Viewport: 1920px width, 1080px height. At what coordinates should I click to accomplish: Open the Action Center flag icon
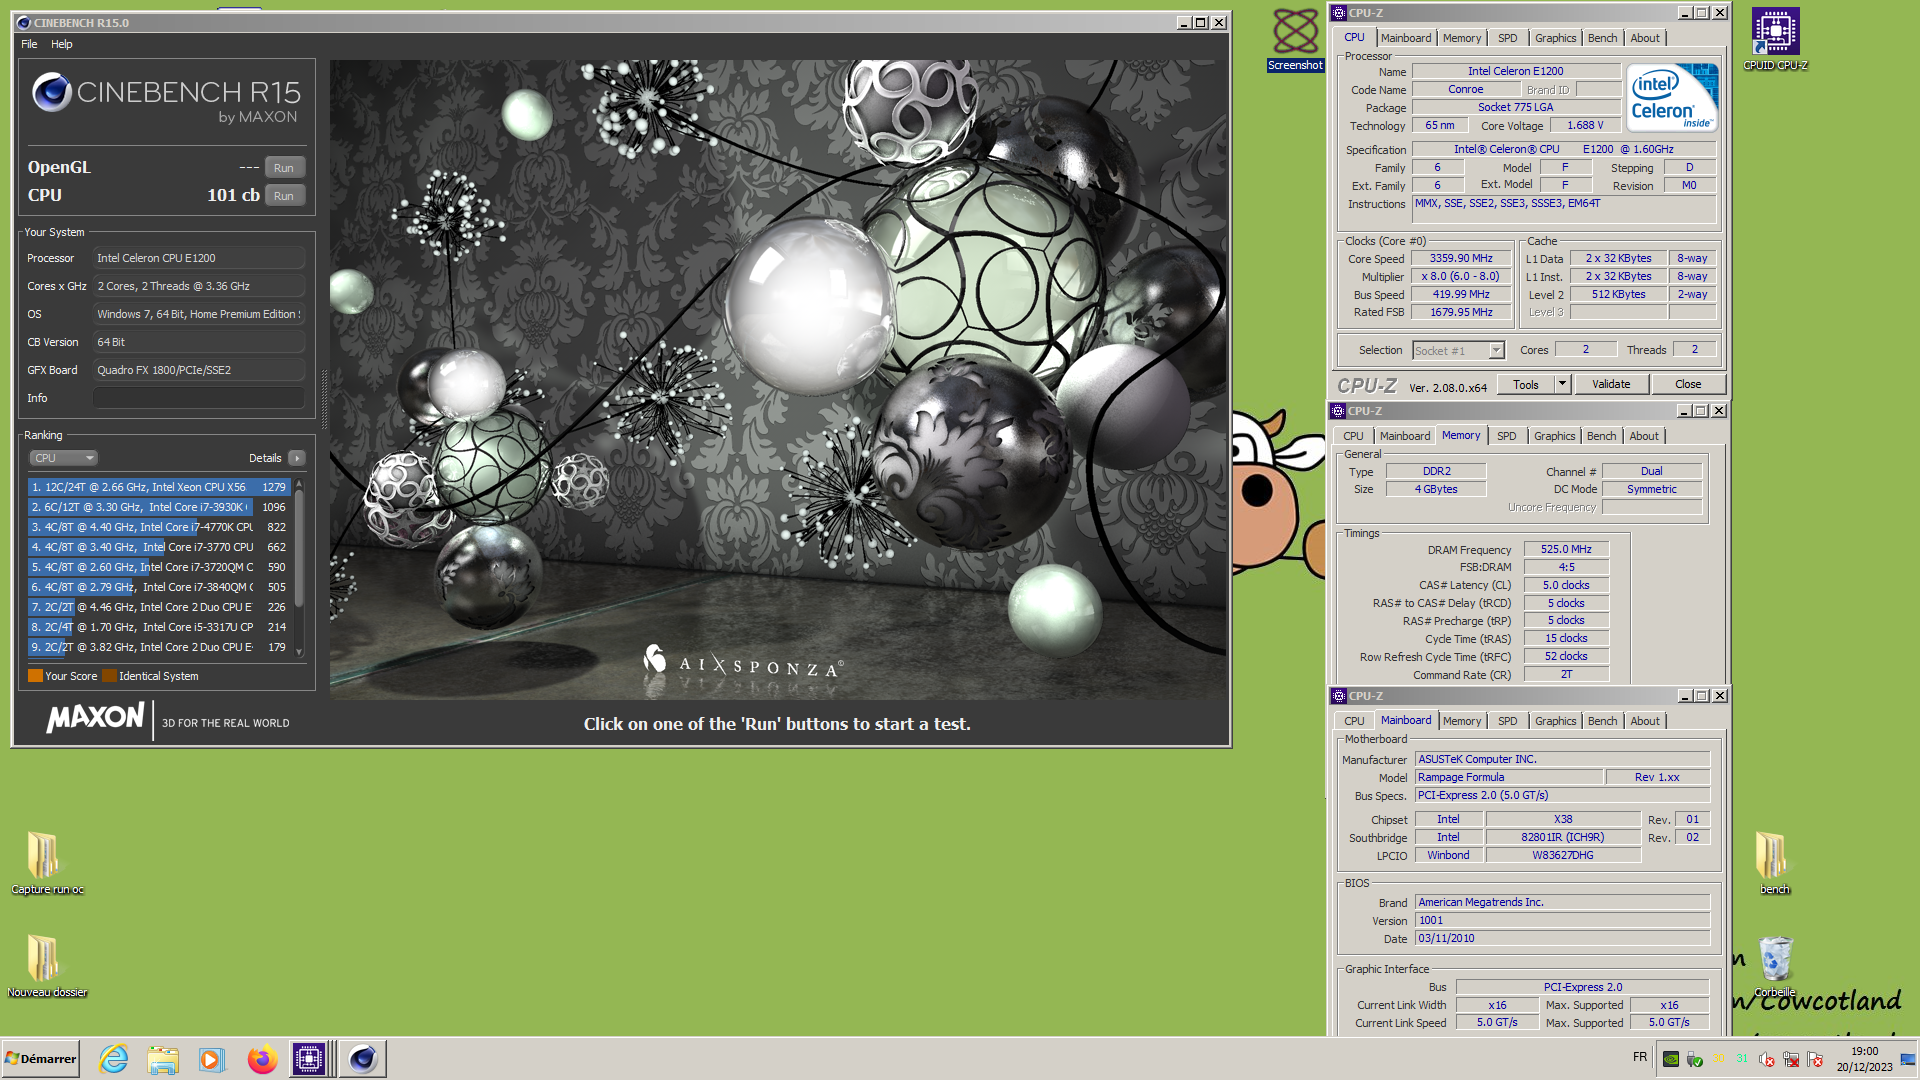[x=1815, y=1059]
